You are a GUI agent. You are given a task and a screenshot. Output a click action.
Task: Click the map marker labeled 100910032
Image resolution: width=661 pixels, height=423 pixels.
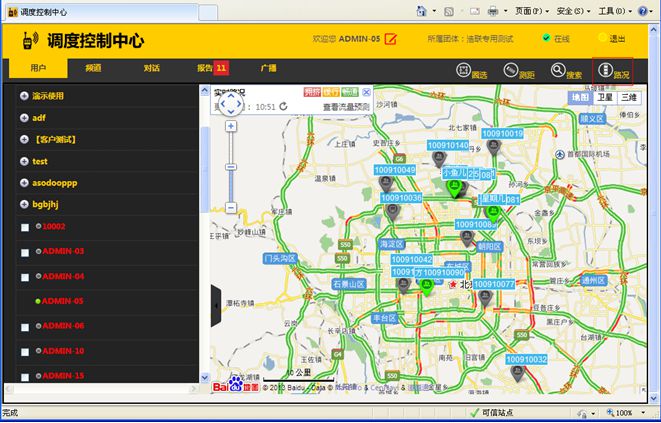pos(517,373)
